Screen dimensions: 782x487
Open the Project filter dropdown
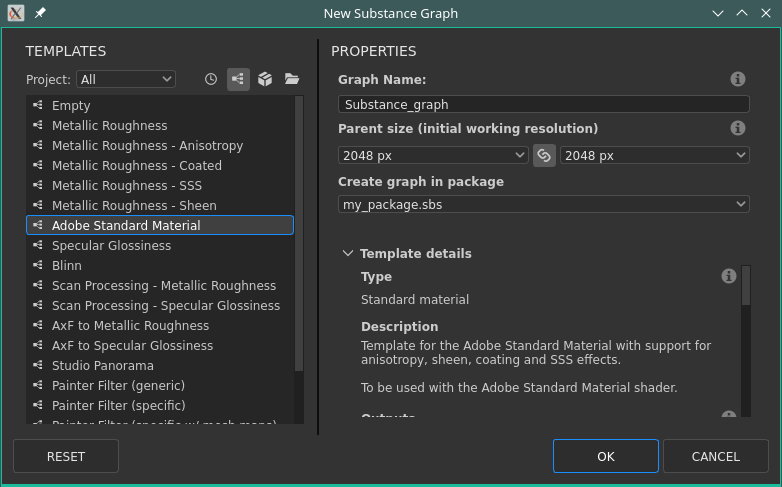125,79
